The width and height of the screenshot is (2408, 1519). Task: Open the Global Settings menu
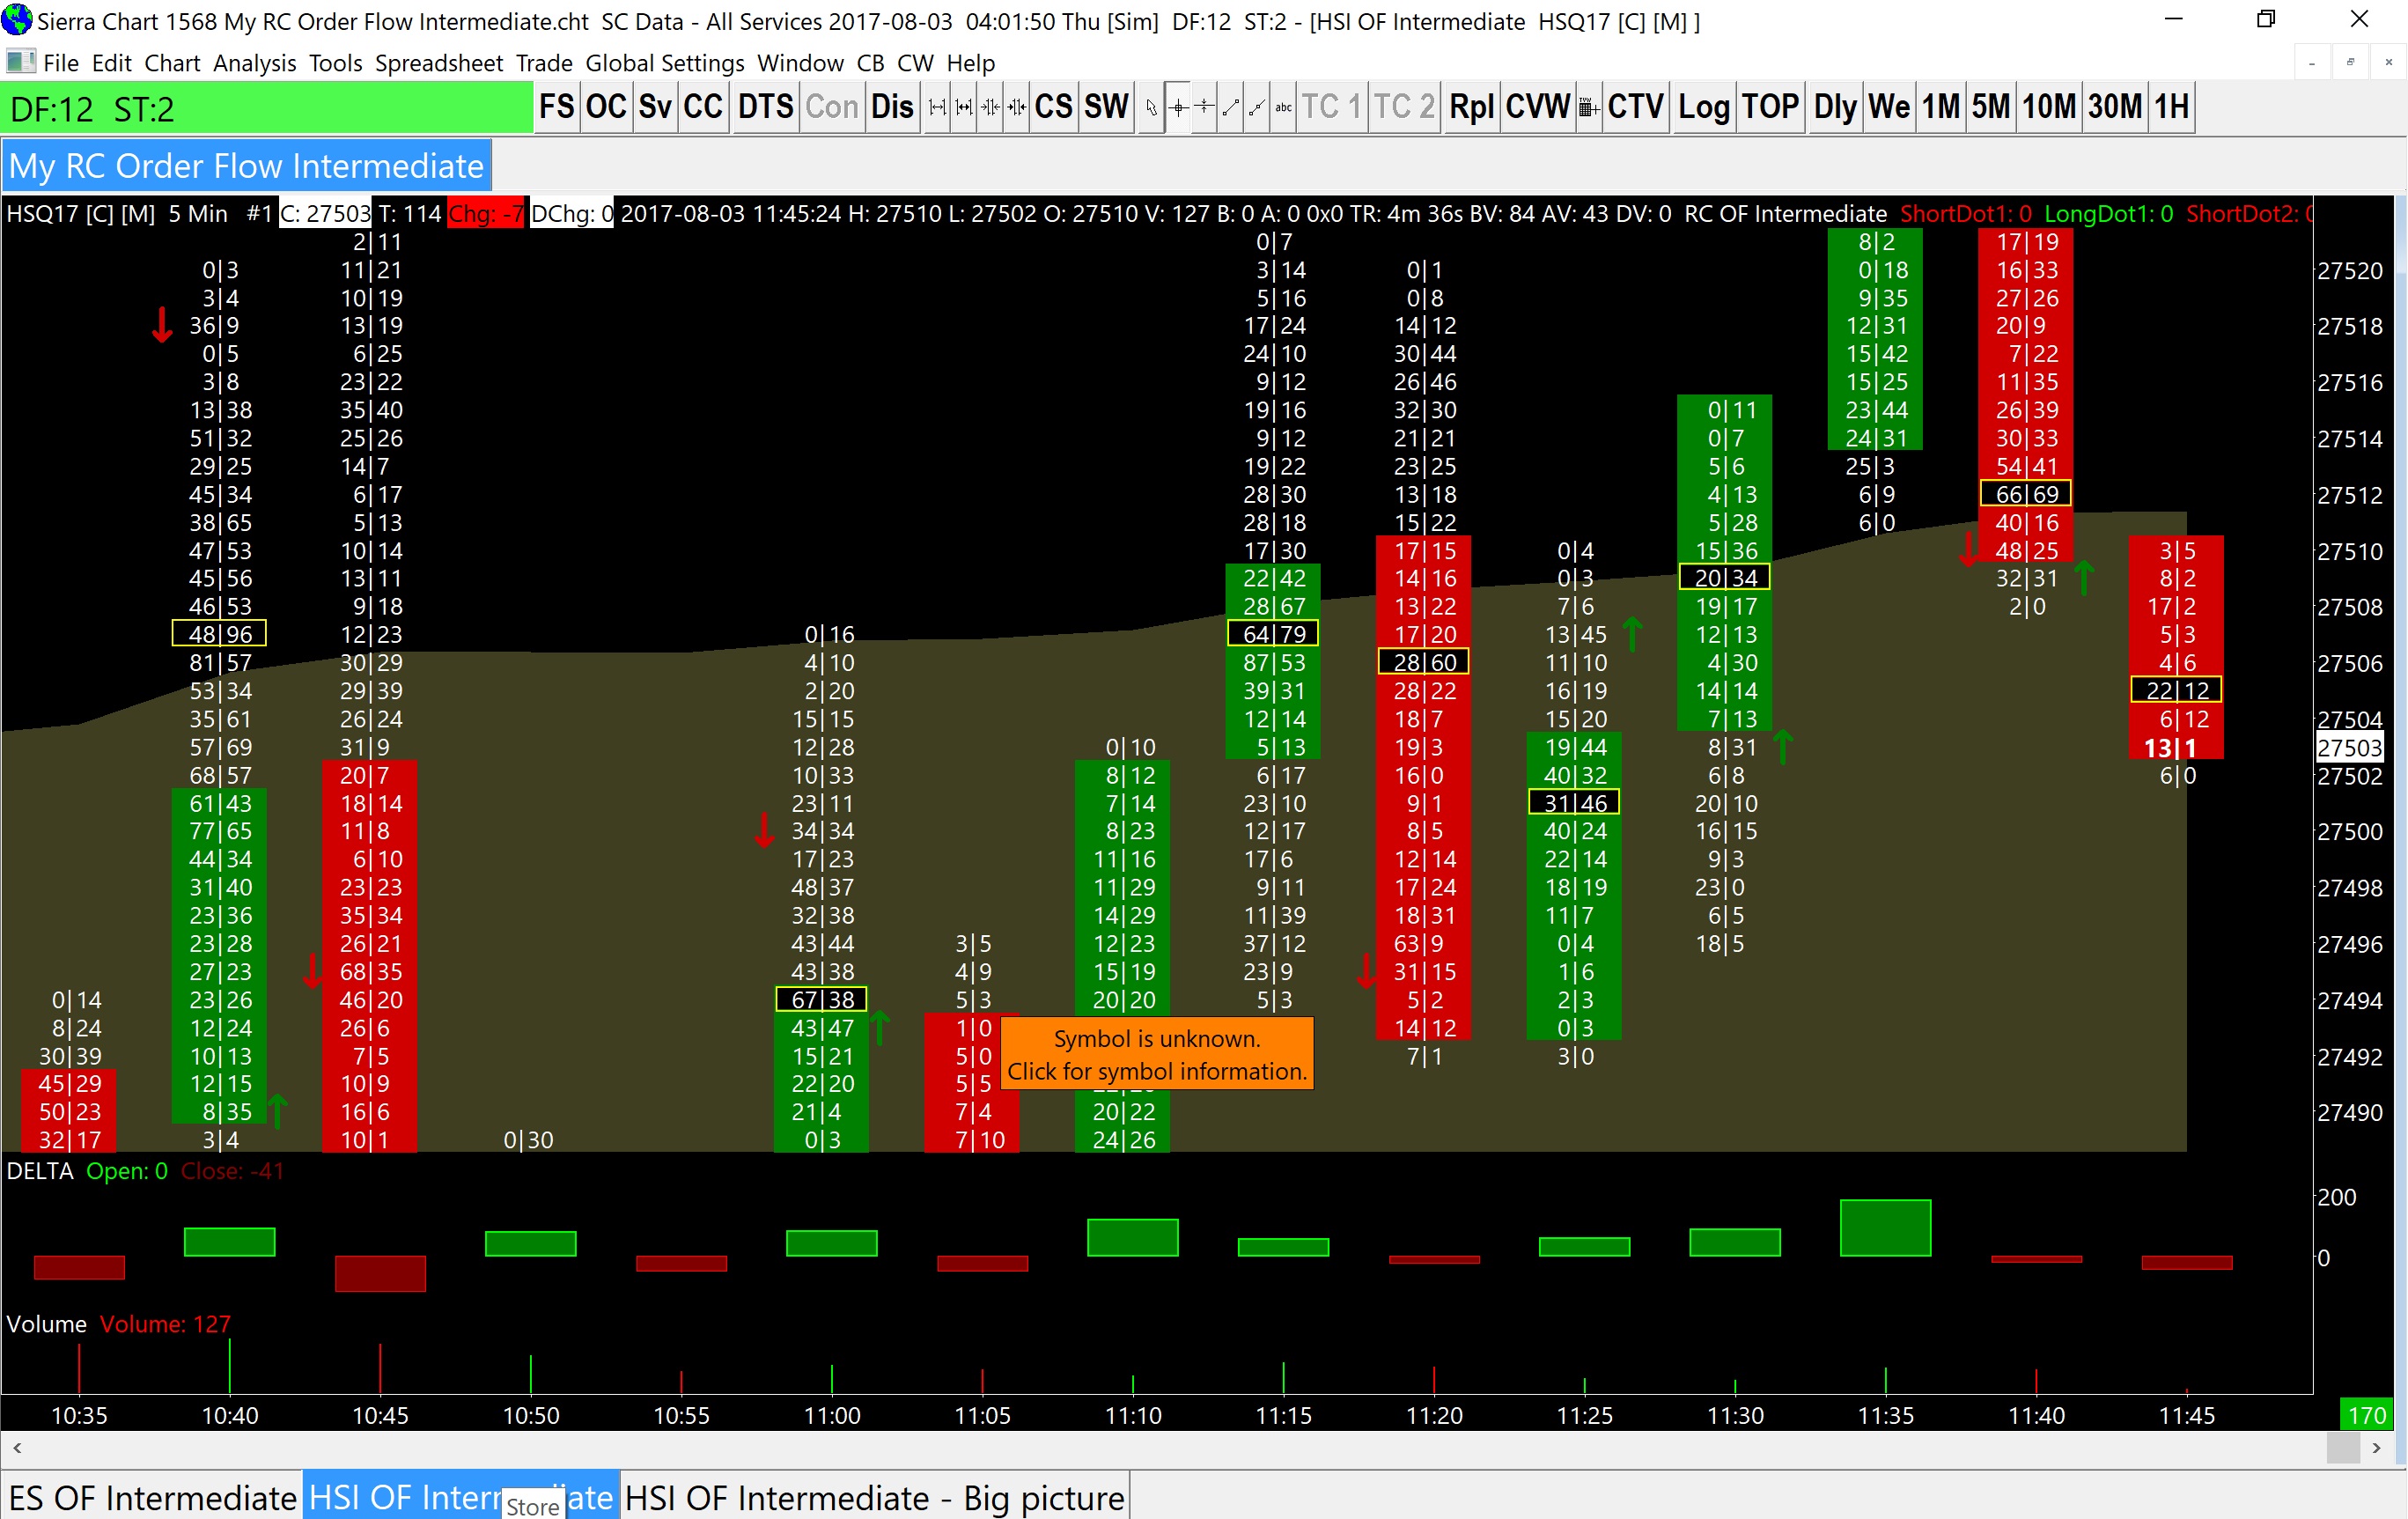pyautogui.click(x=664, y=63)
